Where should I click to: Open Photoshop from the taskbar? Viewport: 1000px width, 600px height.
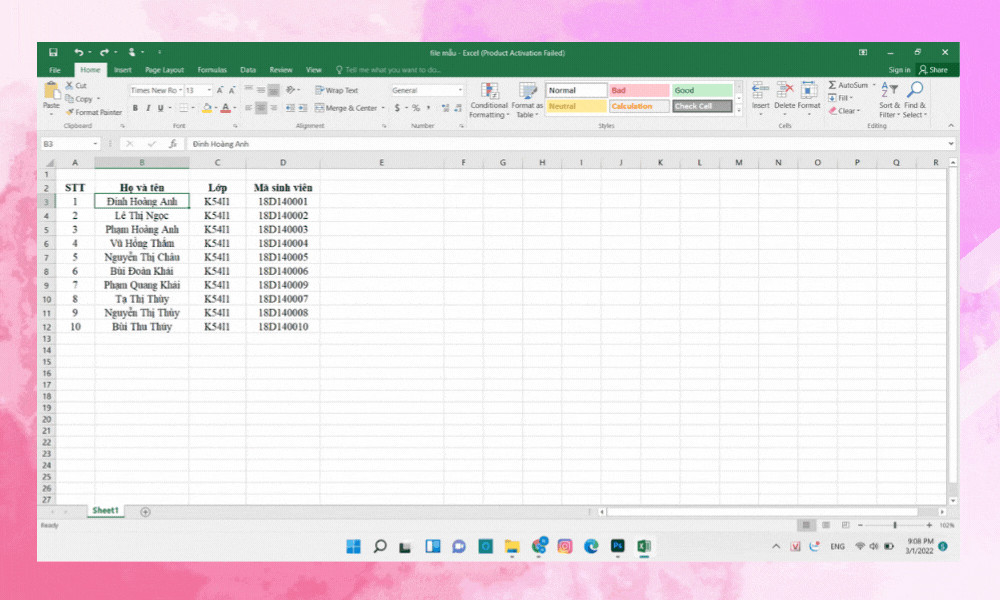[x=618, y=546]
